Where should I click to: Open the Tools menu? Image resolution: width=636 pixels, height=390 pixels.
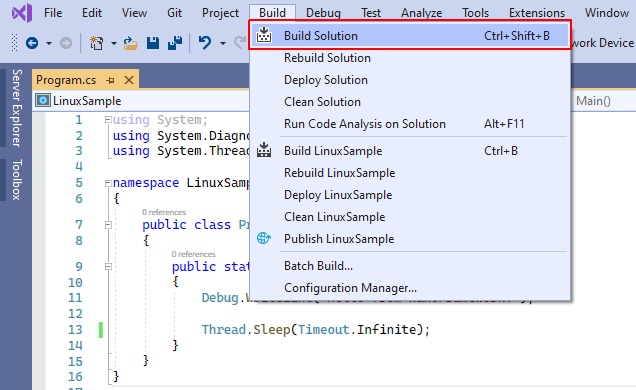pos(475,13)
